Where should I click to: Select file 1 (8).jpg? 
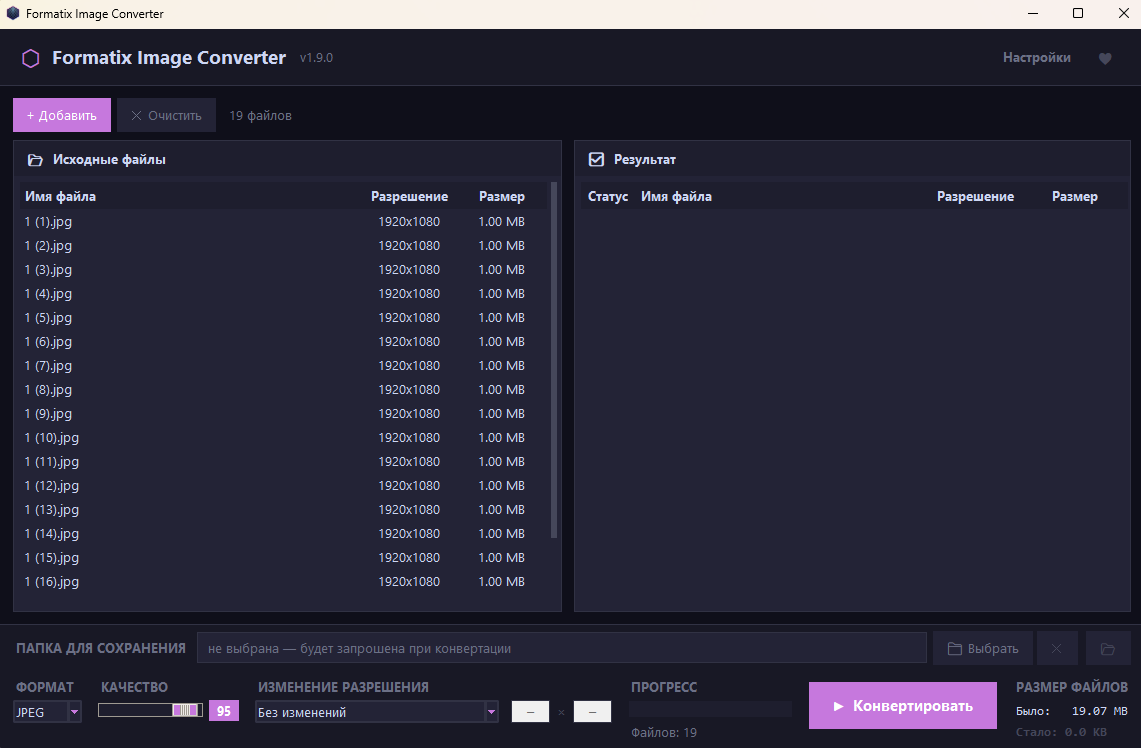coord(285,389)
